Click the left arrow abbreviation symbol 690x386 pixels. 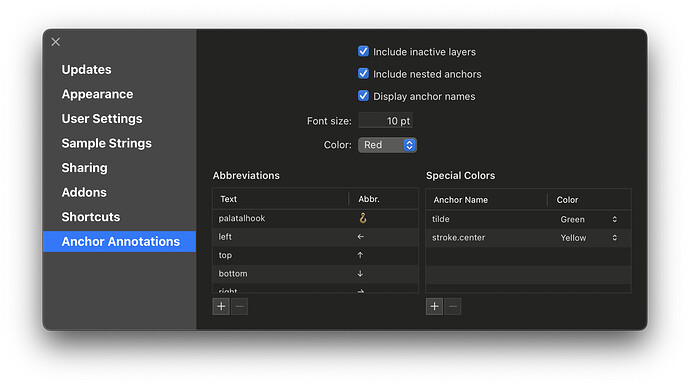click(360, 237)
